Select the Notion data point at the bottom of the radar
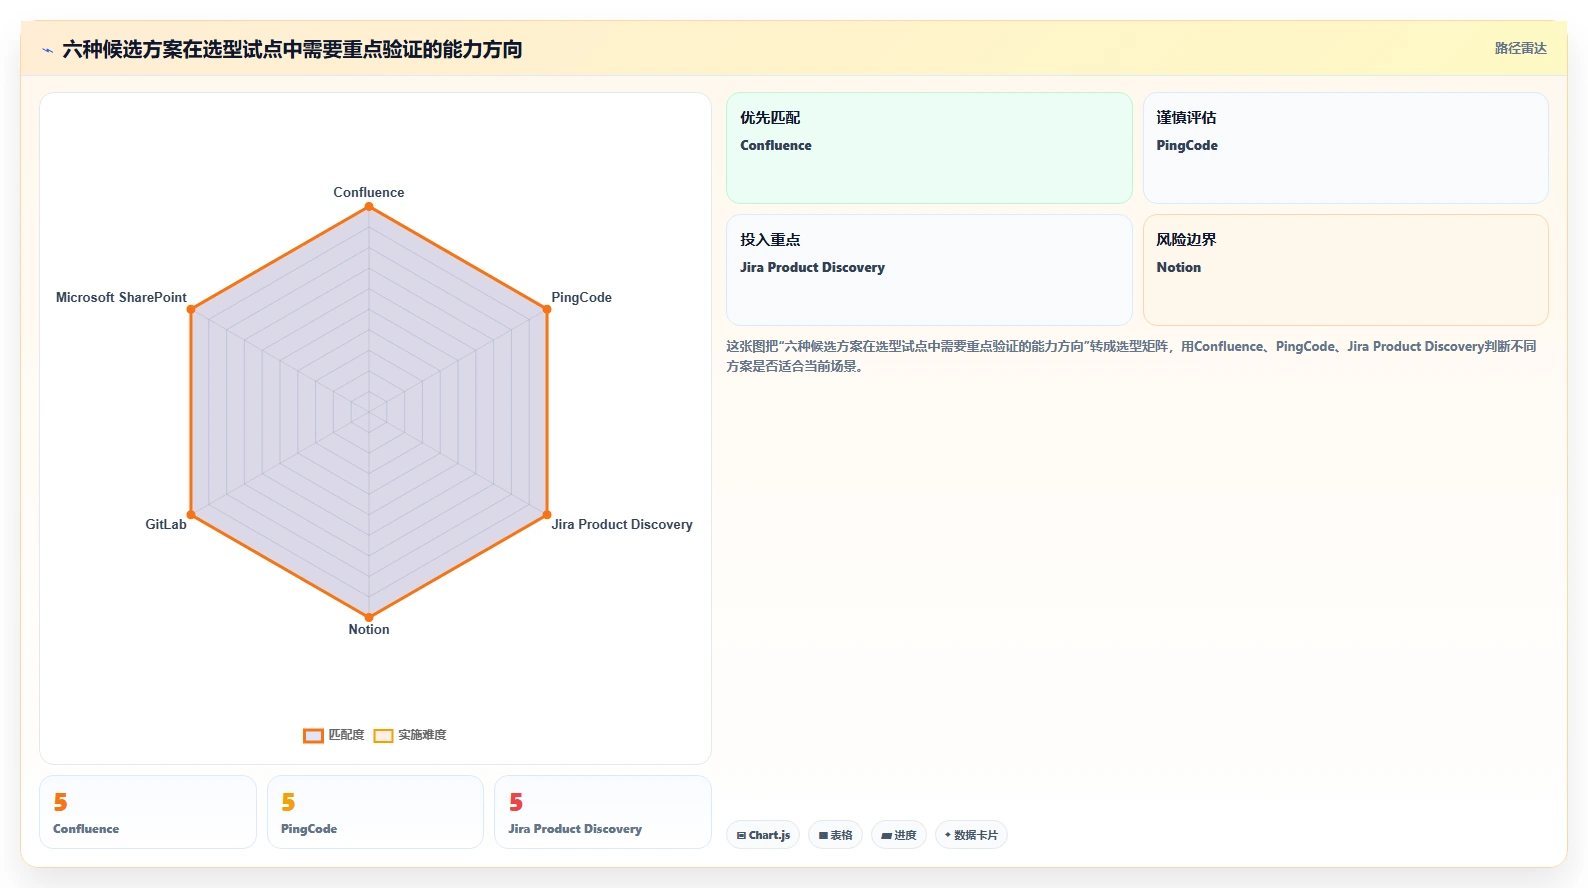1588x888 pixels. click(369, 617)
